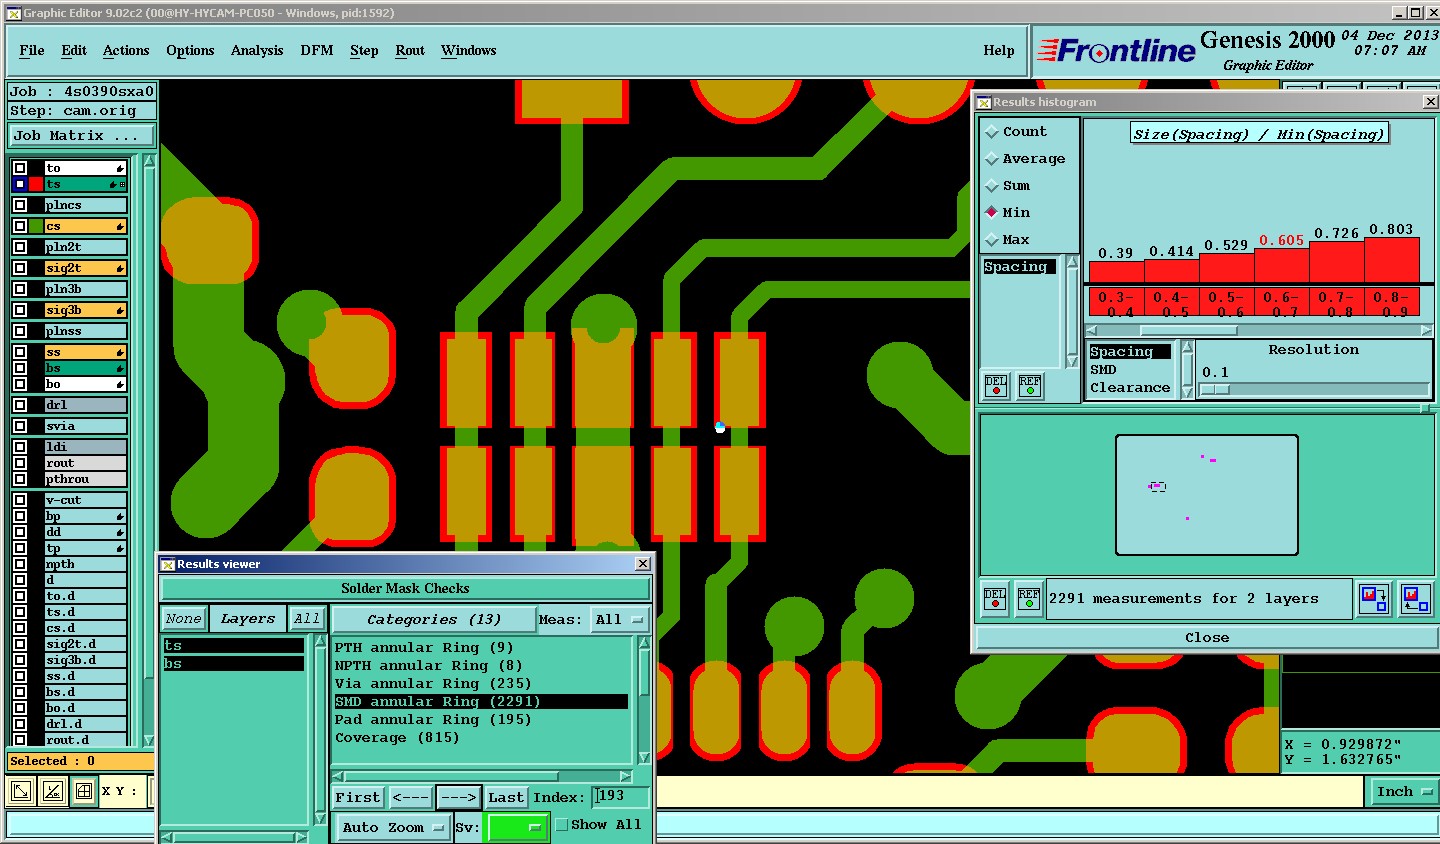Enable the Show All checkbox
Screen dimensions: 1440x844
[562, 825]
